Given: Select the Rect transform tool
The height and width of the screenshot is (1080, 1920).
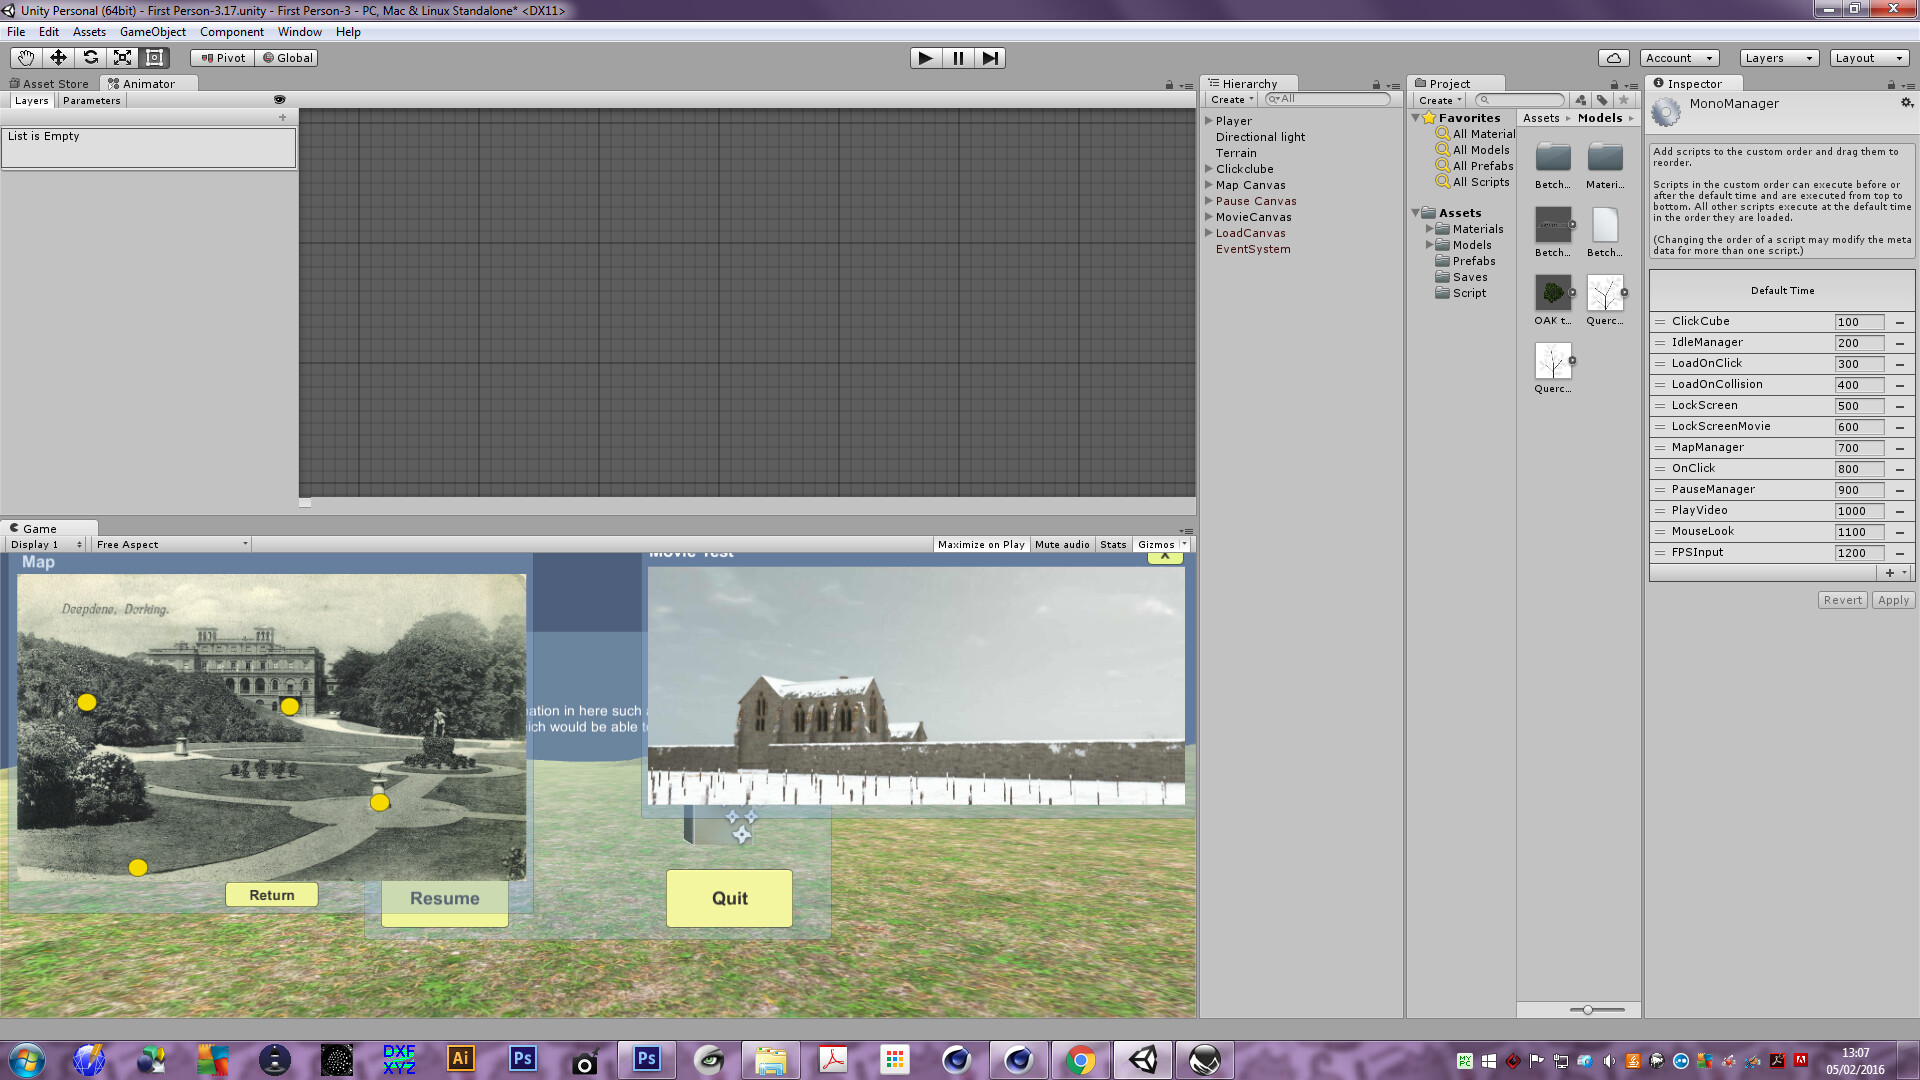Looking at the screenshot, I should tap(156, 57).
